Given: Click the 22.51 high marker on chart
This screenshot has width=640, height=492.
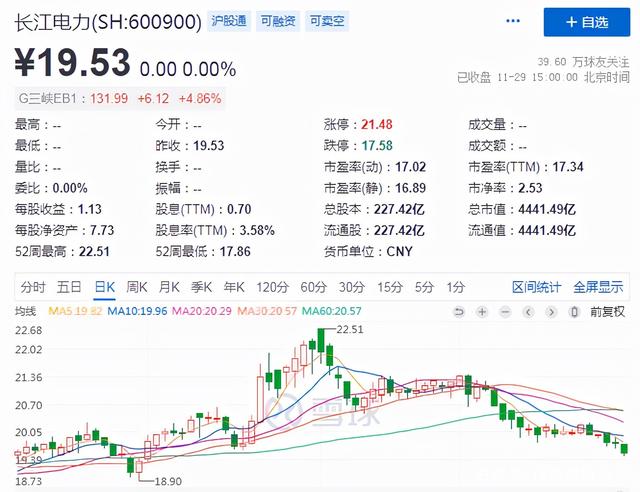Looking at the screenshot, I should 350,329.
